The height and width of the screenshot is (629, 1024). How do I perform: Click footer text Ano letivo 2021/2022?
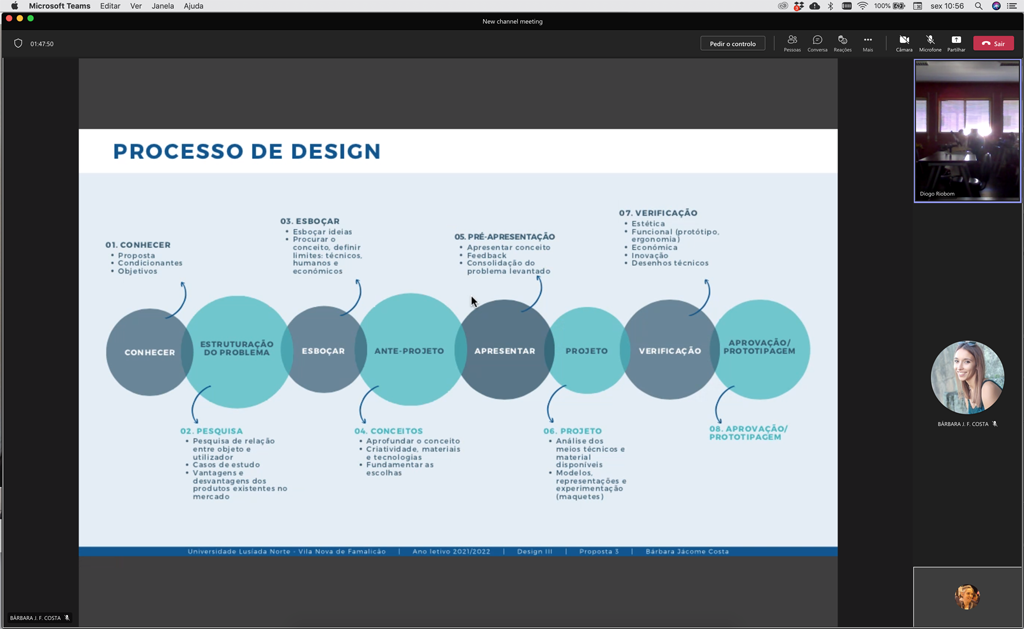[451, 551]
